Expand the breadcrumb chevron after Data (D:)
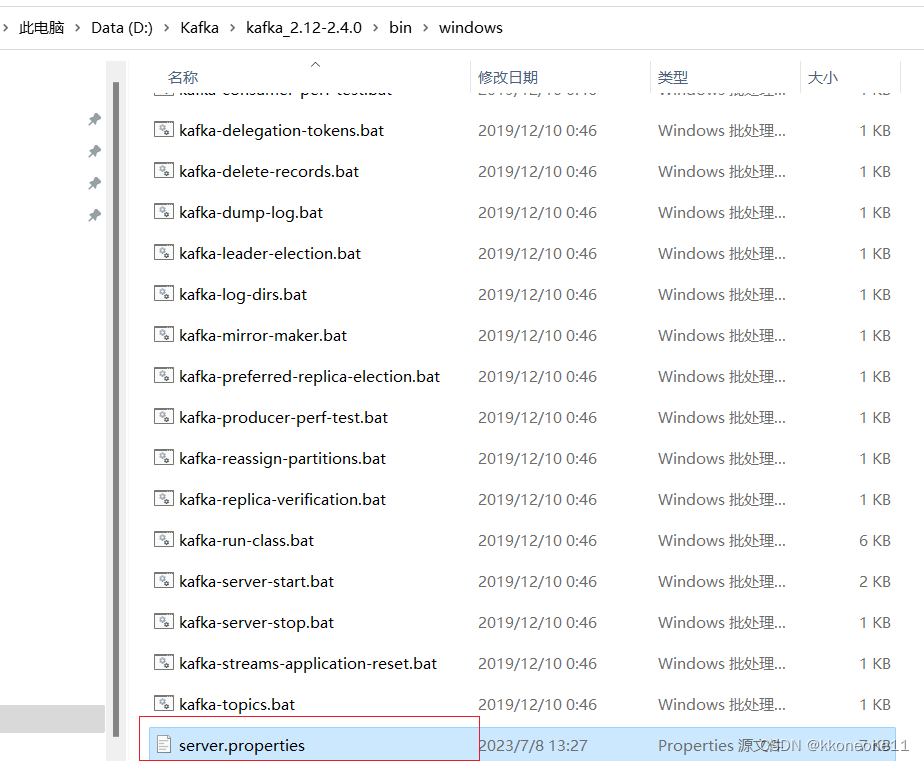This screenshot has height=761, width=924. [167, 28]
